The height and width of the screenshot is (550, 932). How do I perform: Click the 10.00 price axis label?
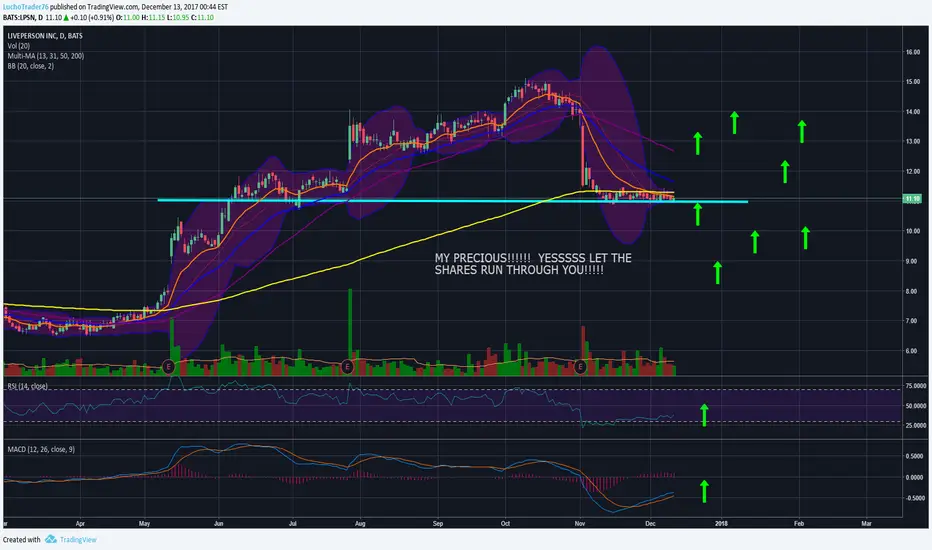[x=912, y=231]
